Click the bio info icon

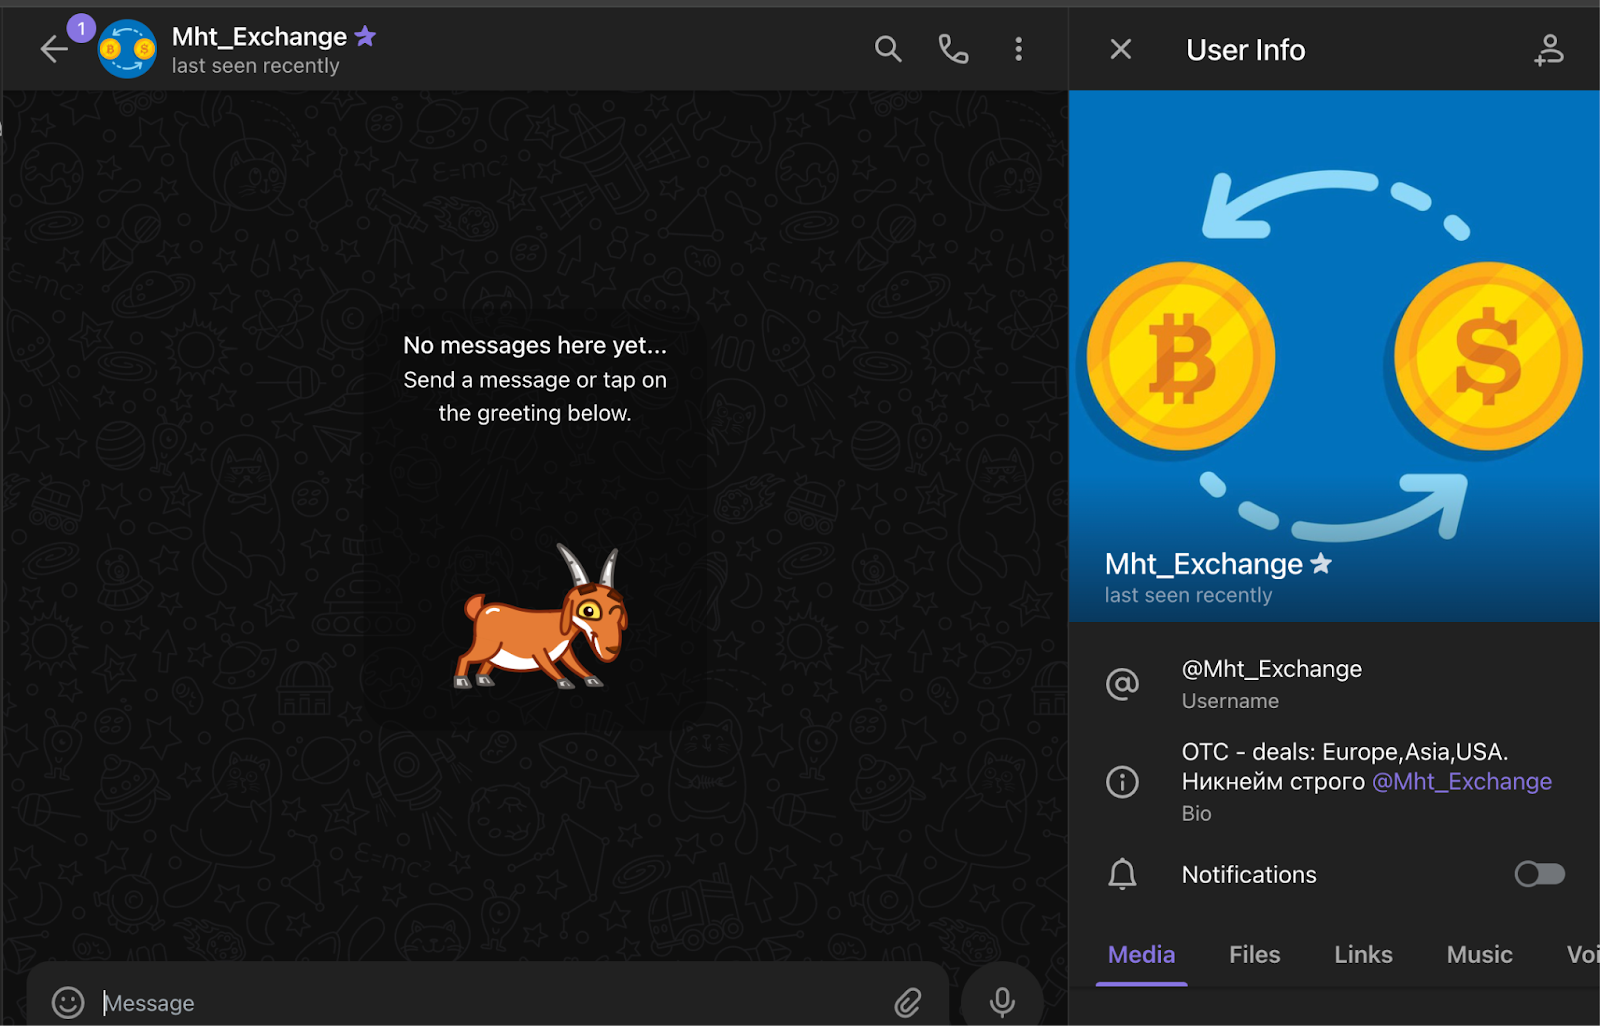(x=1122, y=781)
